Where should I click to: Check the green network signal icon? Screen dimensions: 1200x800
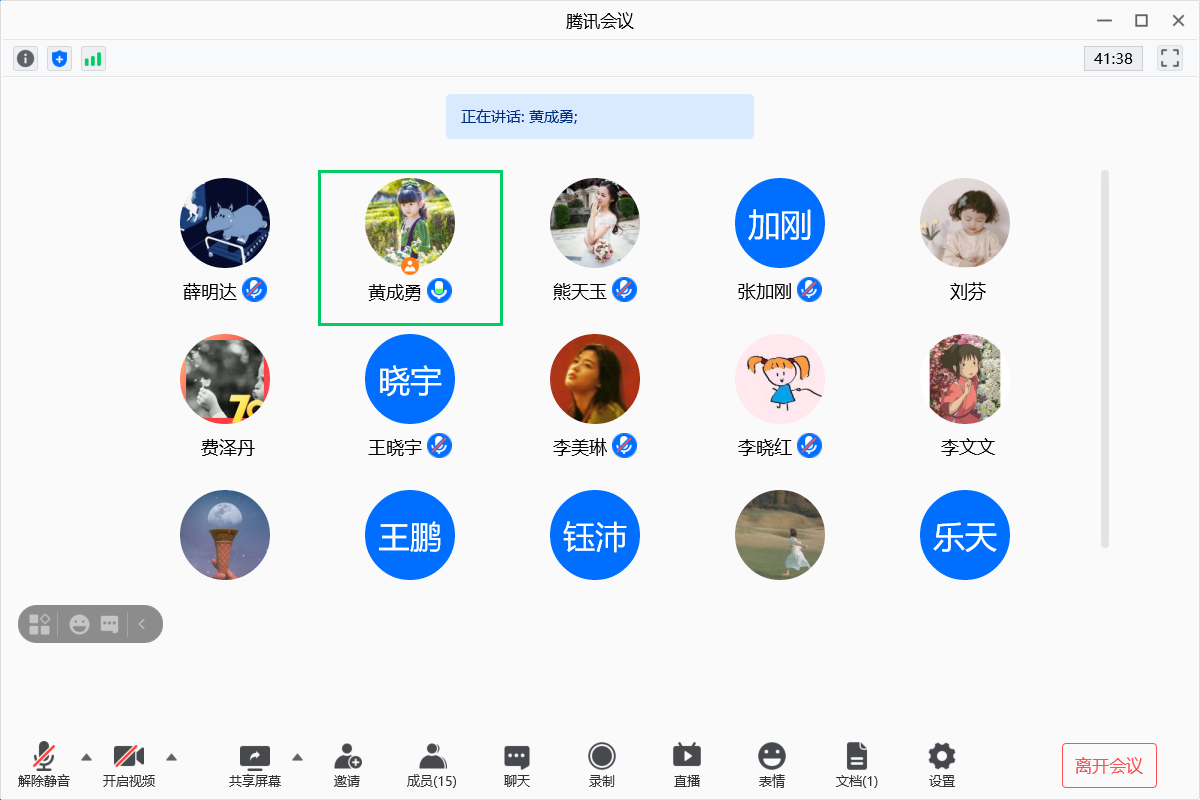pyautogui.click(x=93, y=59)
